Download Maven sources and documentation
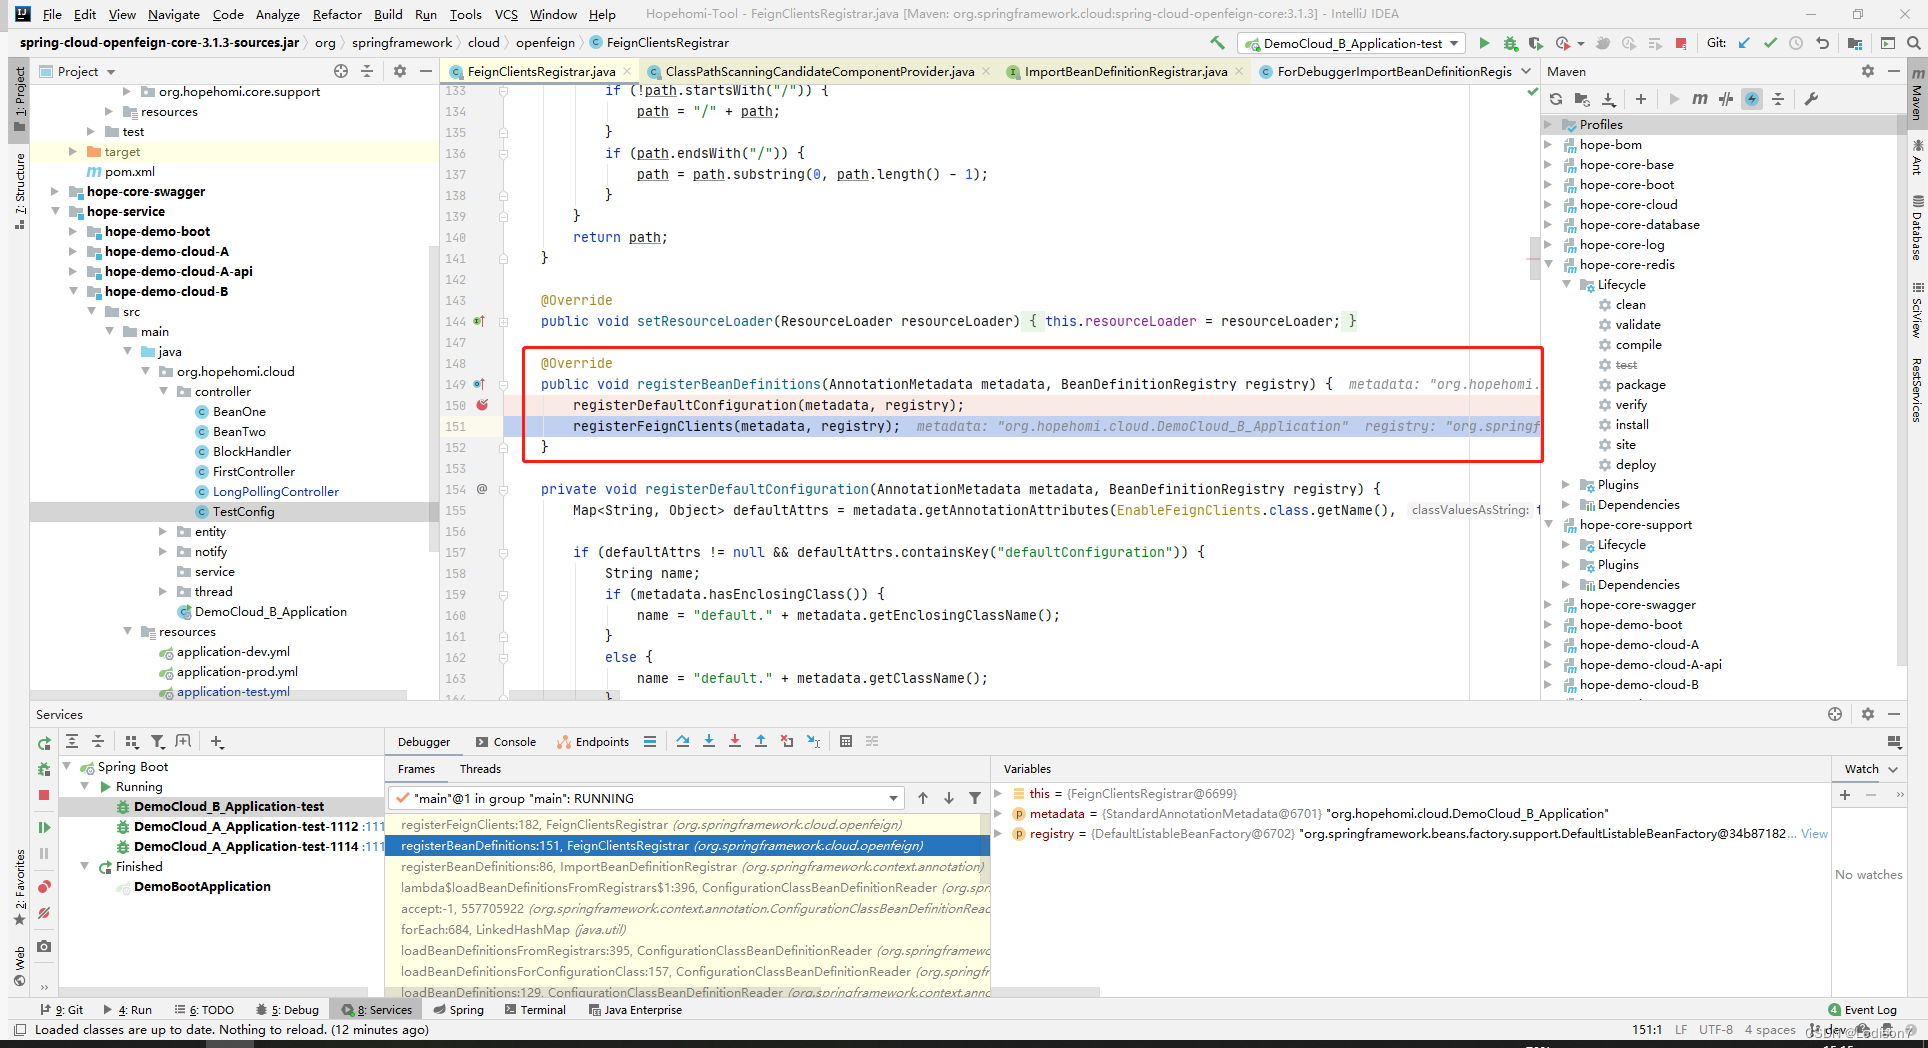Image resolution: width=1928 pixels, height=1048 pixels. tap(1608, 99)
